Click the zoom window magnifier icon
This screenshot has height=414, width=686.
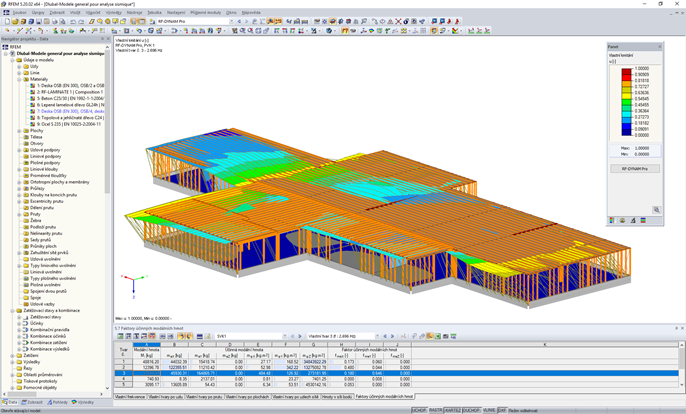coord(242,31)
